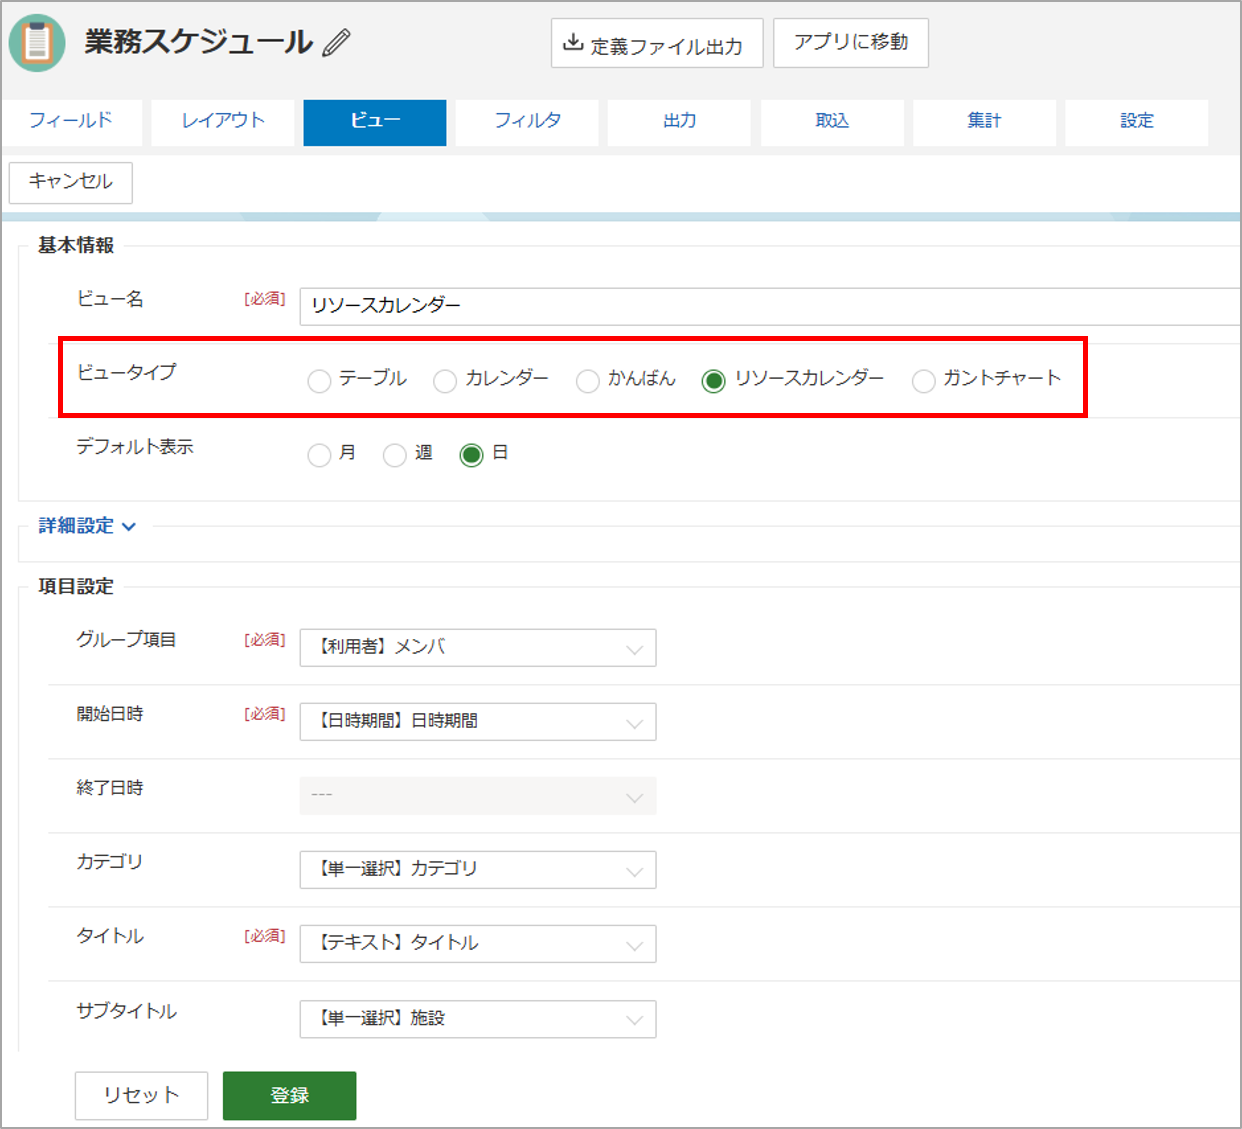Open the サブタイトル dropdown

click(478, 1019)
